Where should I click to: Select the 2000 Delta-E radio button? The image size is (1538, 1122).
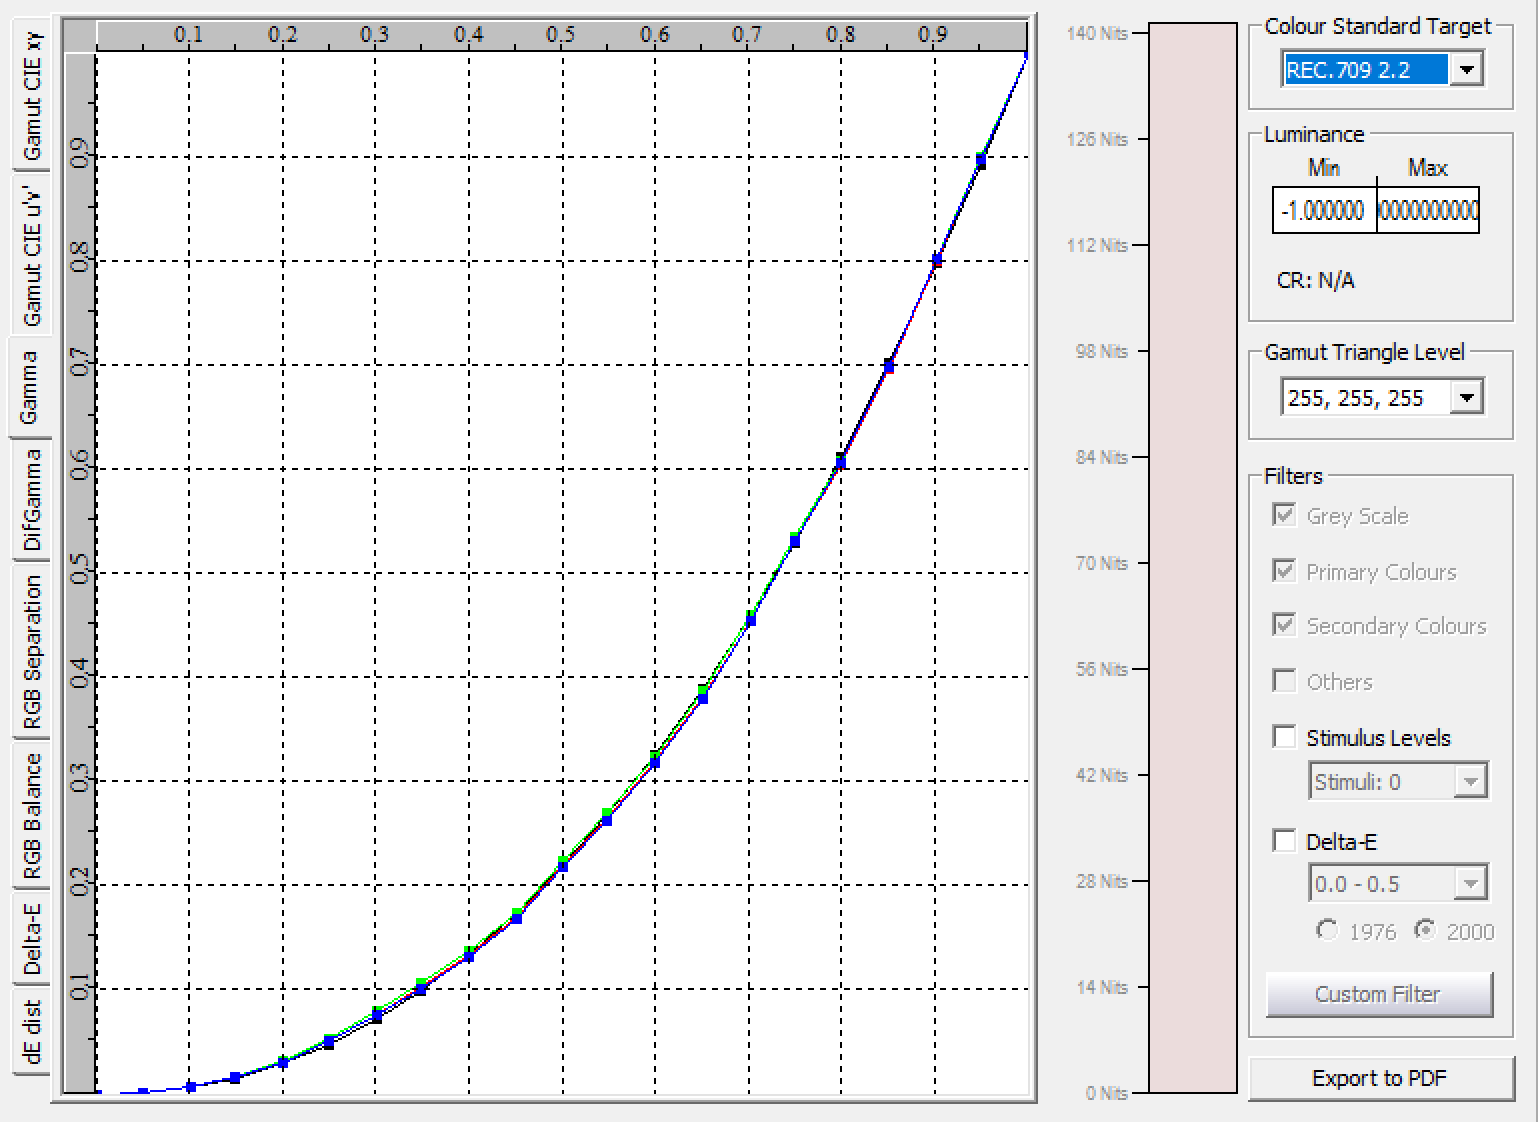click(1425, 930)
